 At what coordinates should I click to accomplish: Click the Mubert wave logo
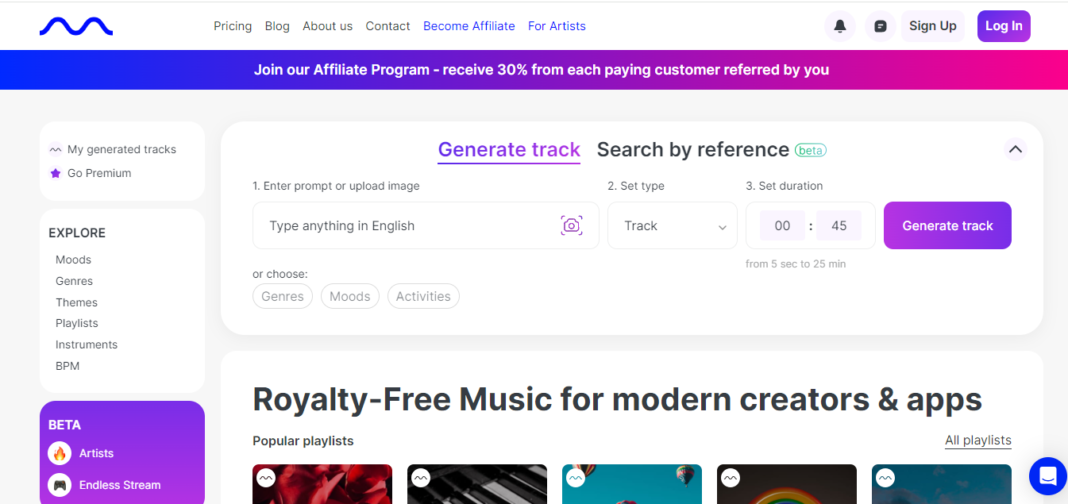[76, 26]
